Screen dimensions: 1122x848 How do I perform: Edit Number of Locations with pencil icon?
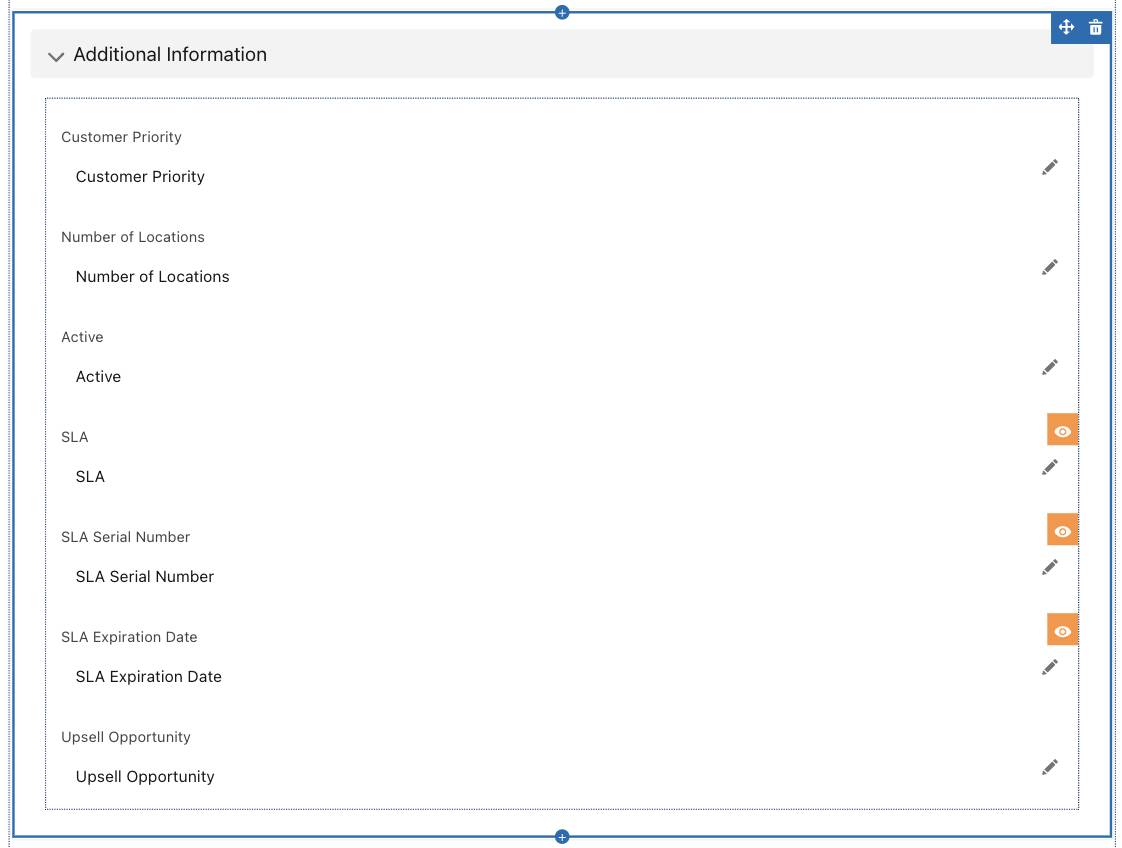click(x=1050, y=268)
